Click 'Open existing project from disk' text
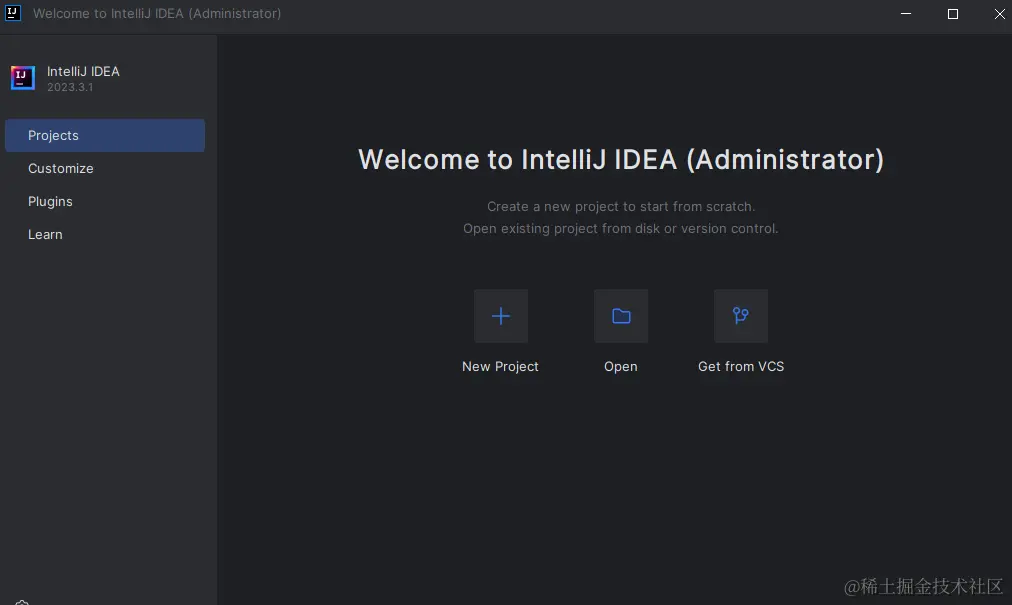 pyautogui.click(x=621, y=229)
